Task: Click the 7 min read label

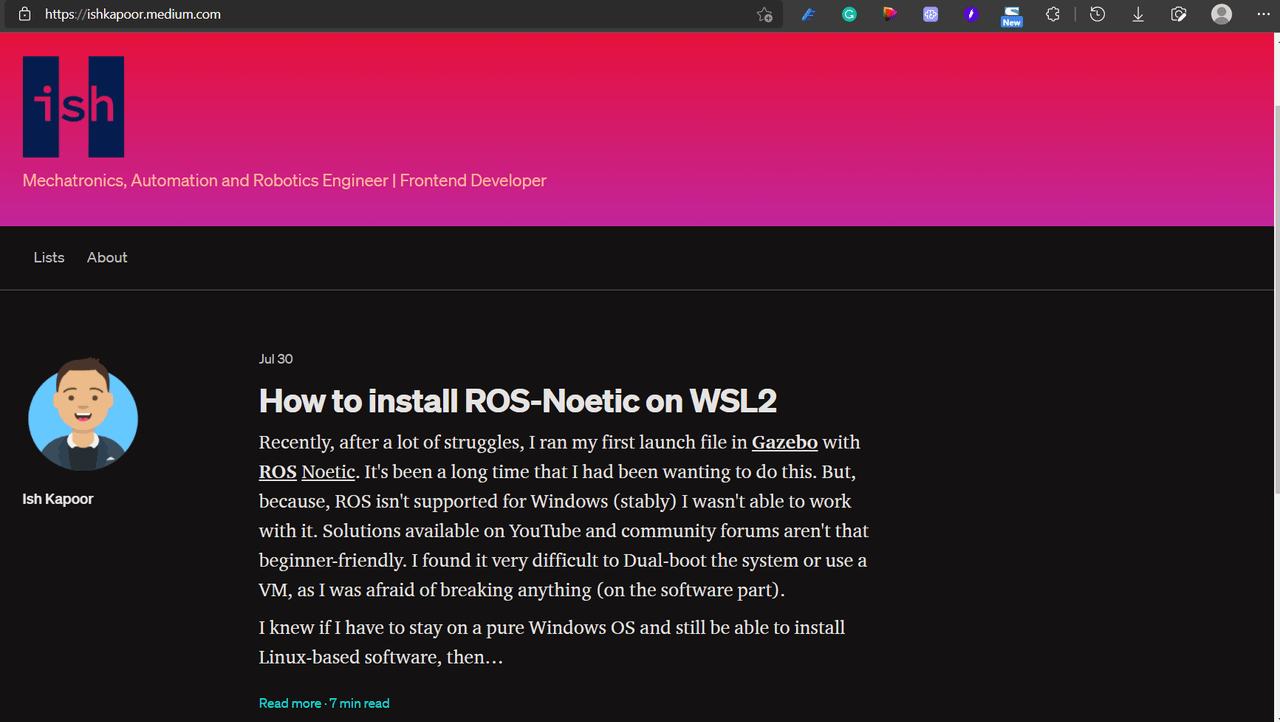Action: [360, 703]
